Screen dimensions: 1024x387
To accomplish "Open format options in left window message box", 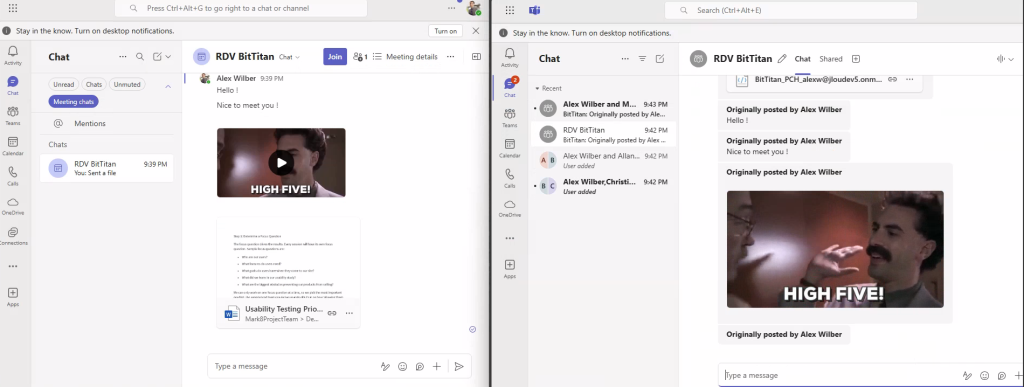I will click(385, 367).
